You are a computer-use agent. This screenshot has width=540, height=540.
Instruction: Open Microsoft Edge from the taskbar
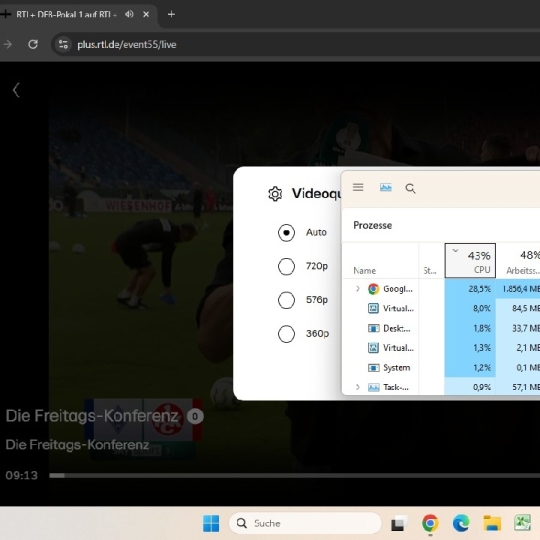pyautogui.click(x=461, y=523)
